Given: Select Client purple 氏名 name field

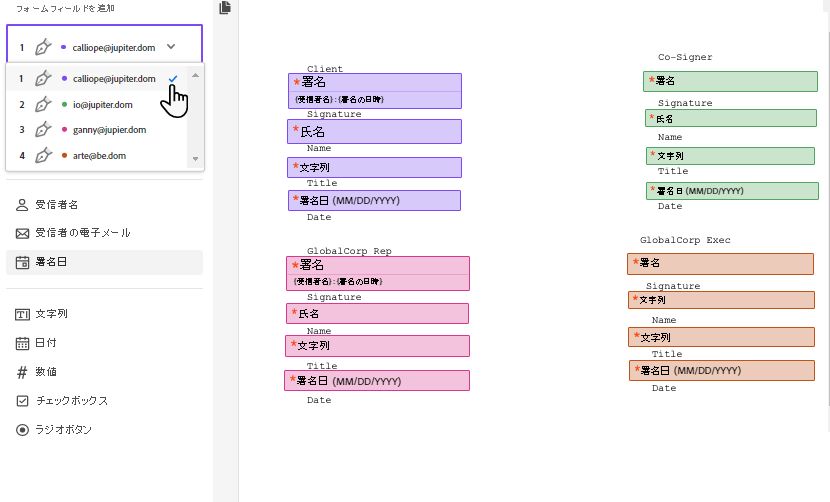Looking at the screenshot, I should 374,131.
